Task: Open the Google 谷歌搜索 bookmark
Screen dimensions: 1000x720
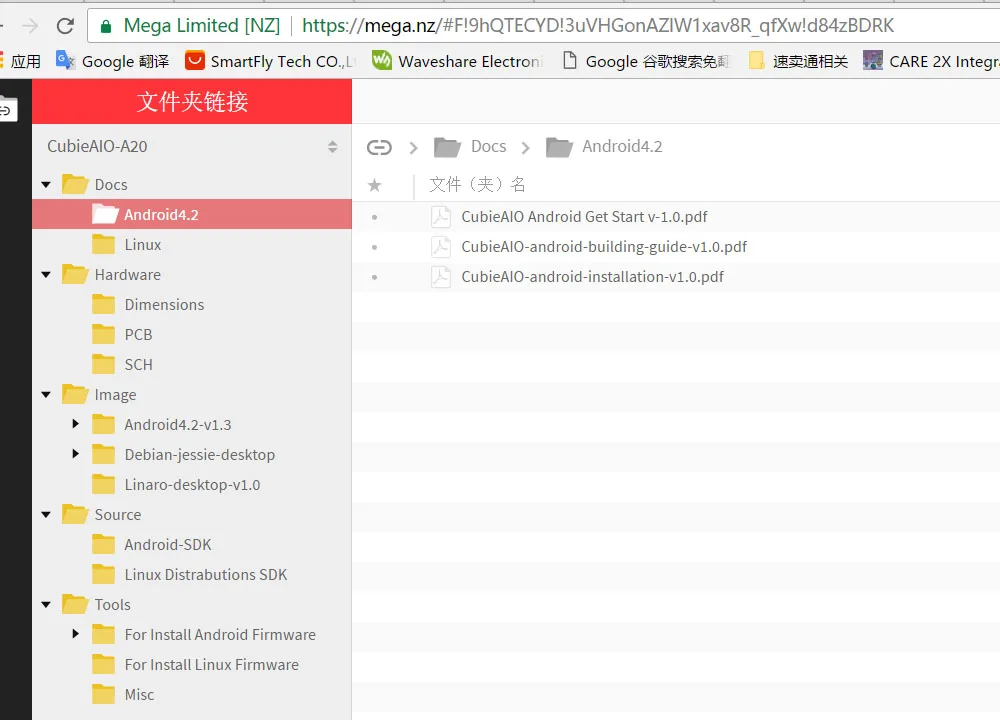Action: pyautogui.click(x=645, y=61)
